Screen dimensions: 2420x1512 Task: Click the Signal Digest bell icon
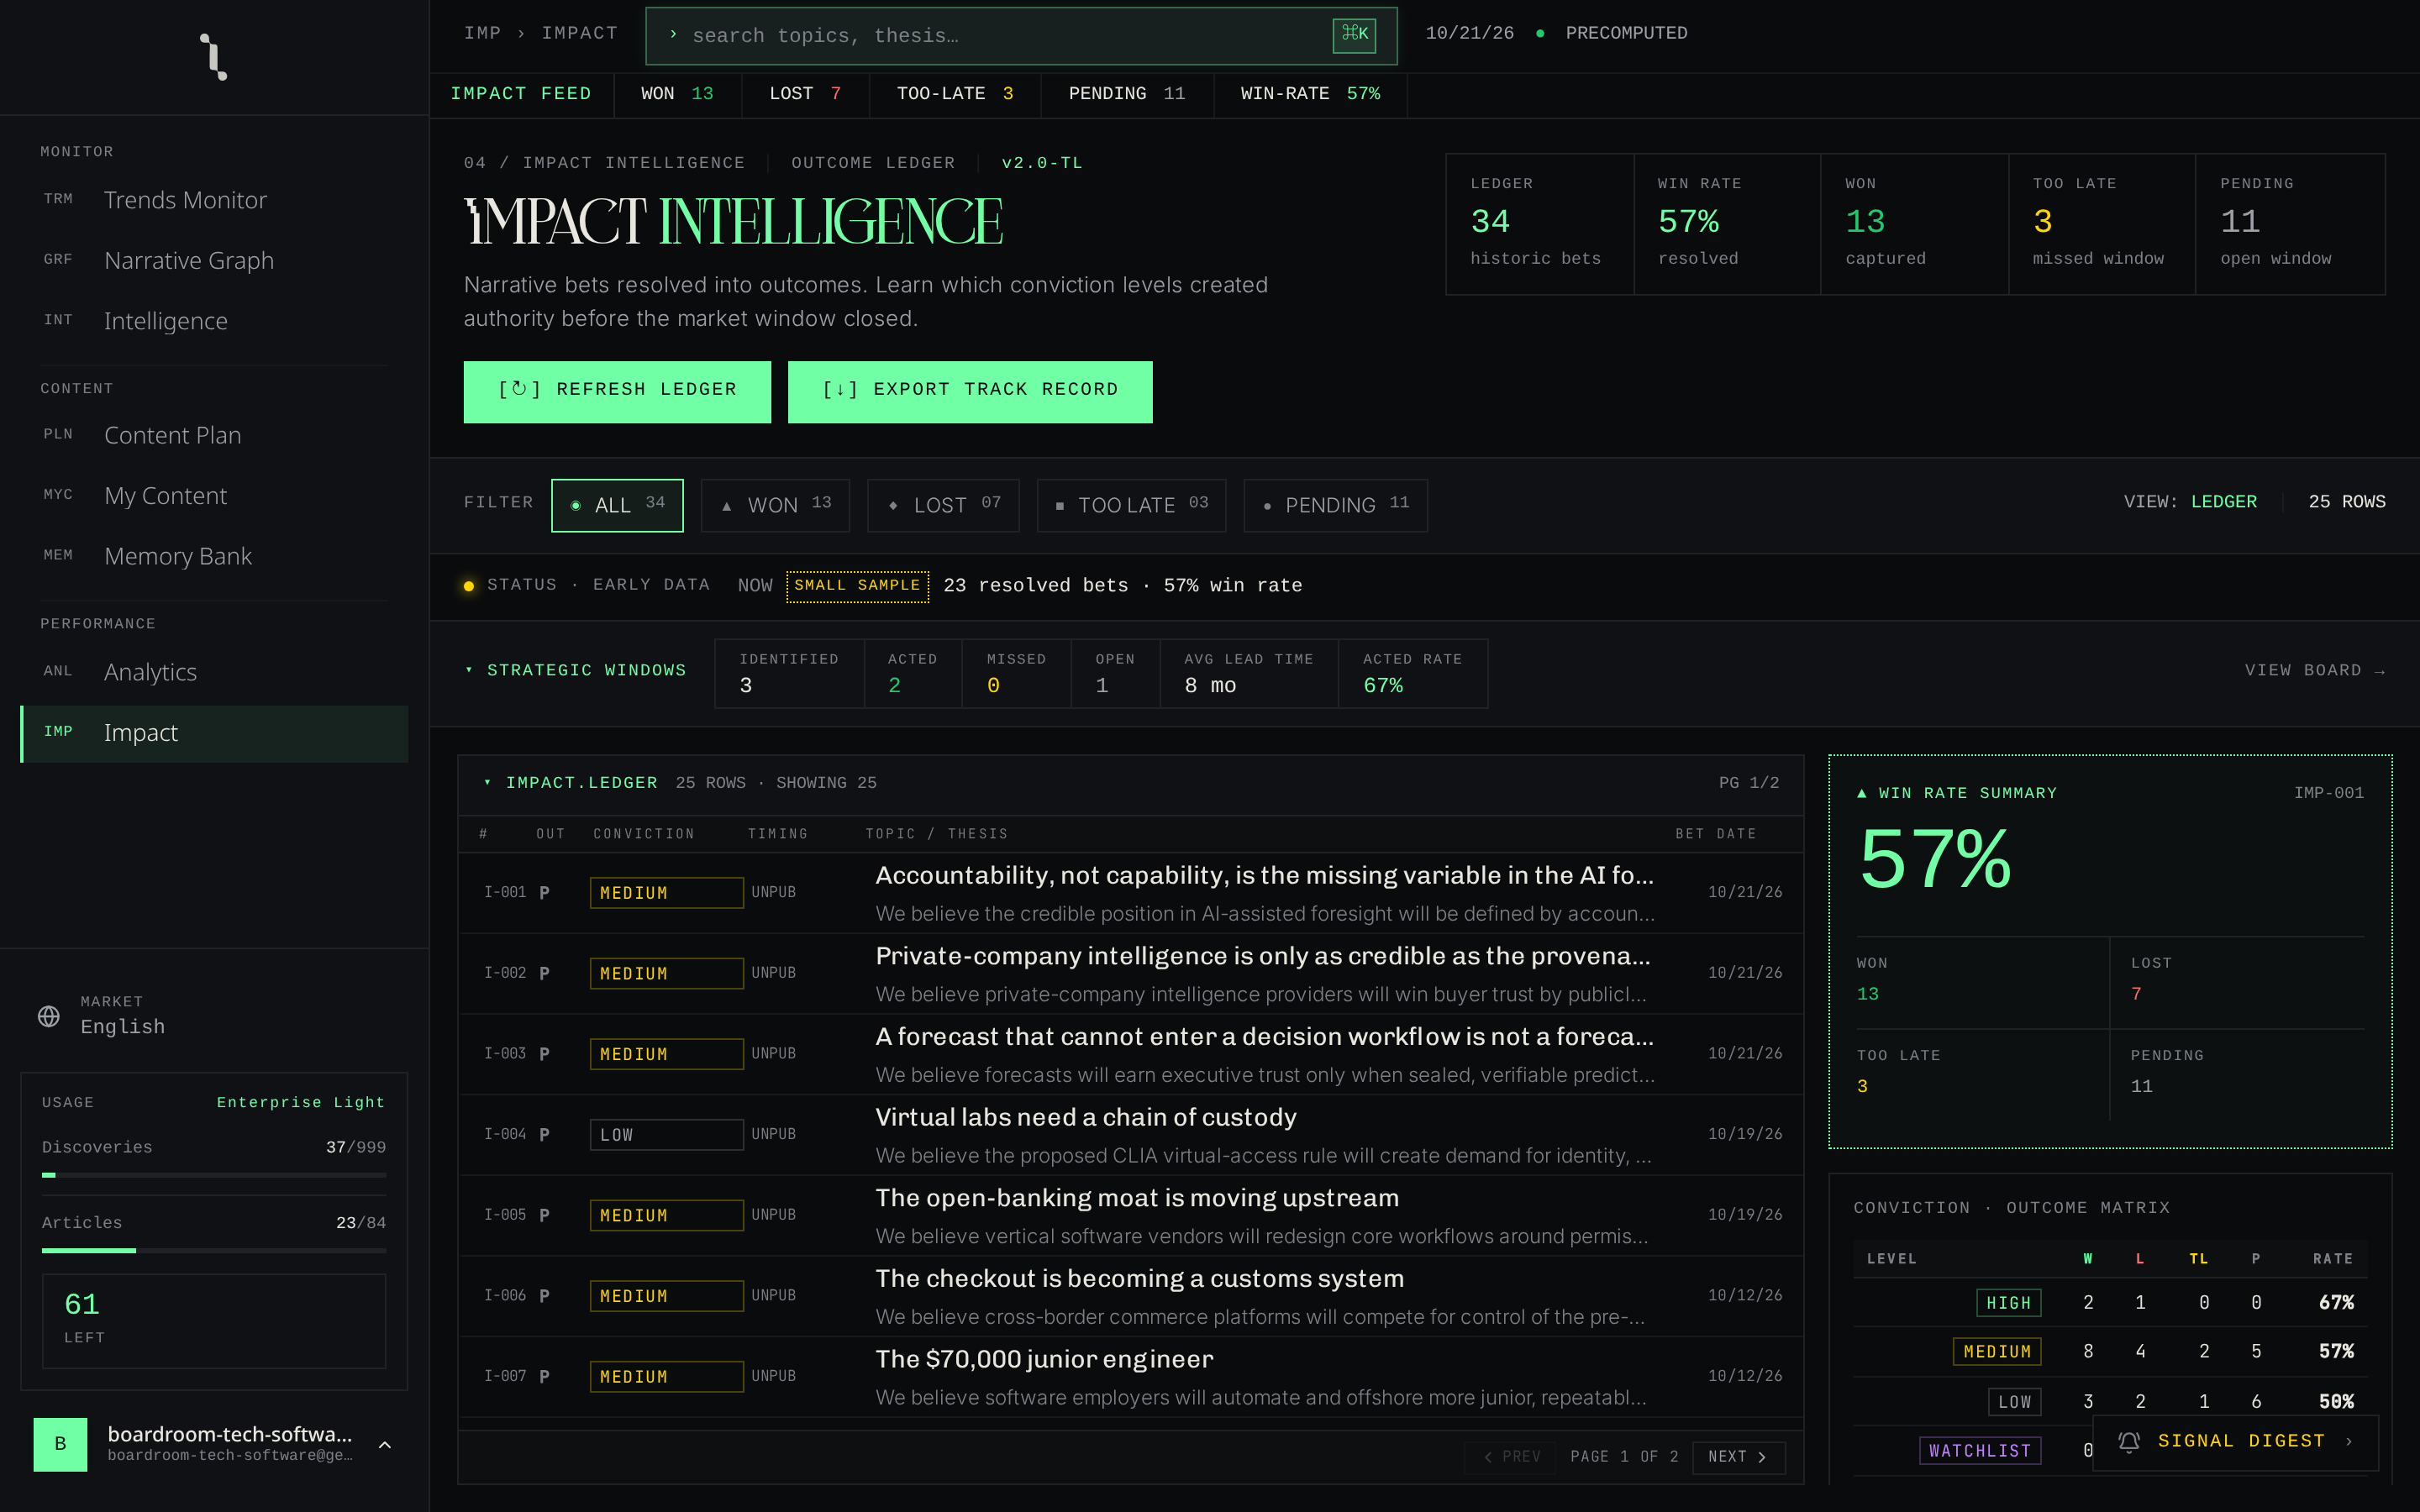pos(2129,1441)
